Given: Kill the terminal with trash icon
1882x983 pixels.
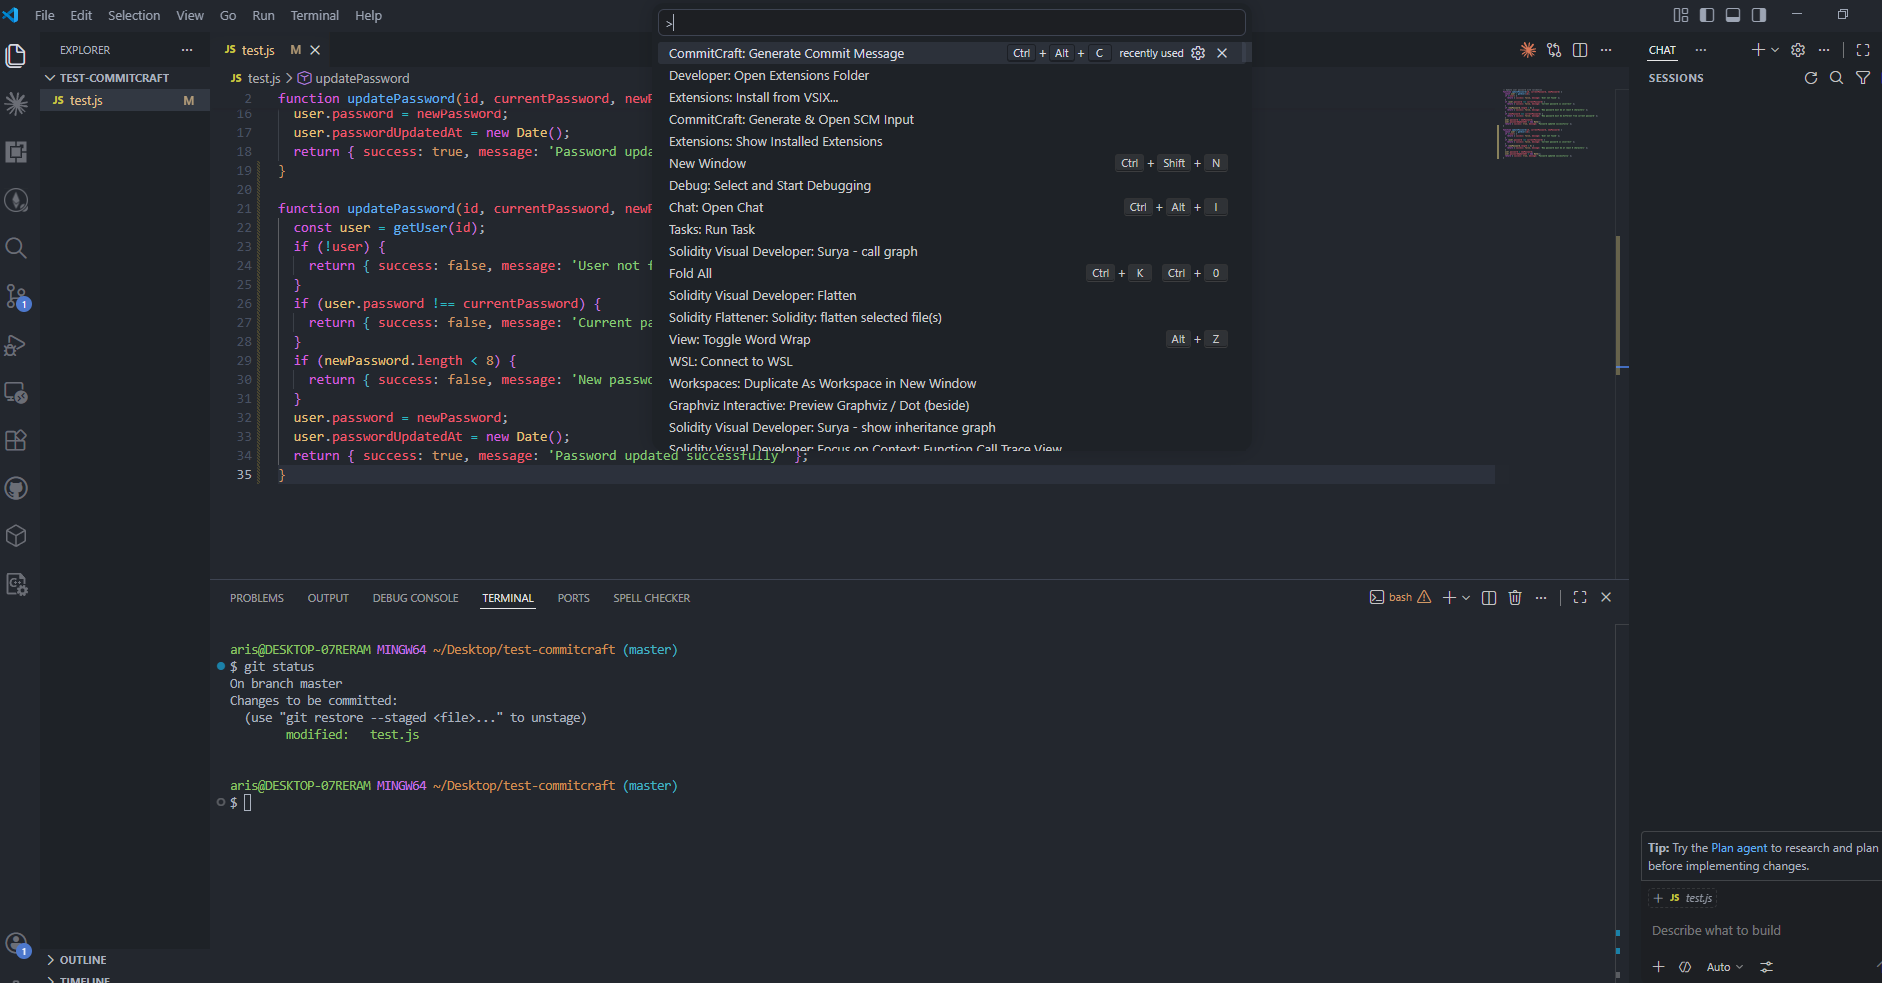Looking at the screenshot, I should 1515,598.
